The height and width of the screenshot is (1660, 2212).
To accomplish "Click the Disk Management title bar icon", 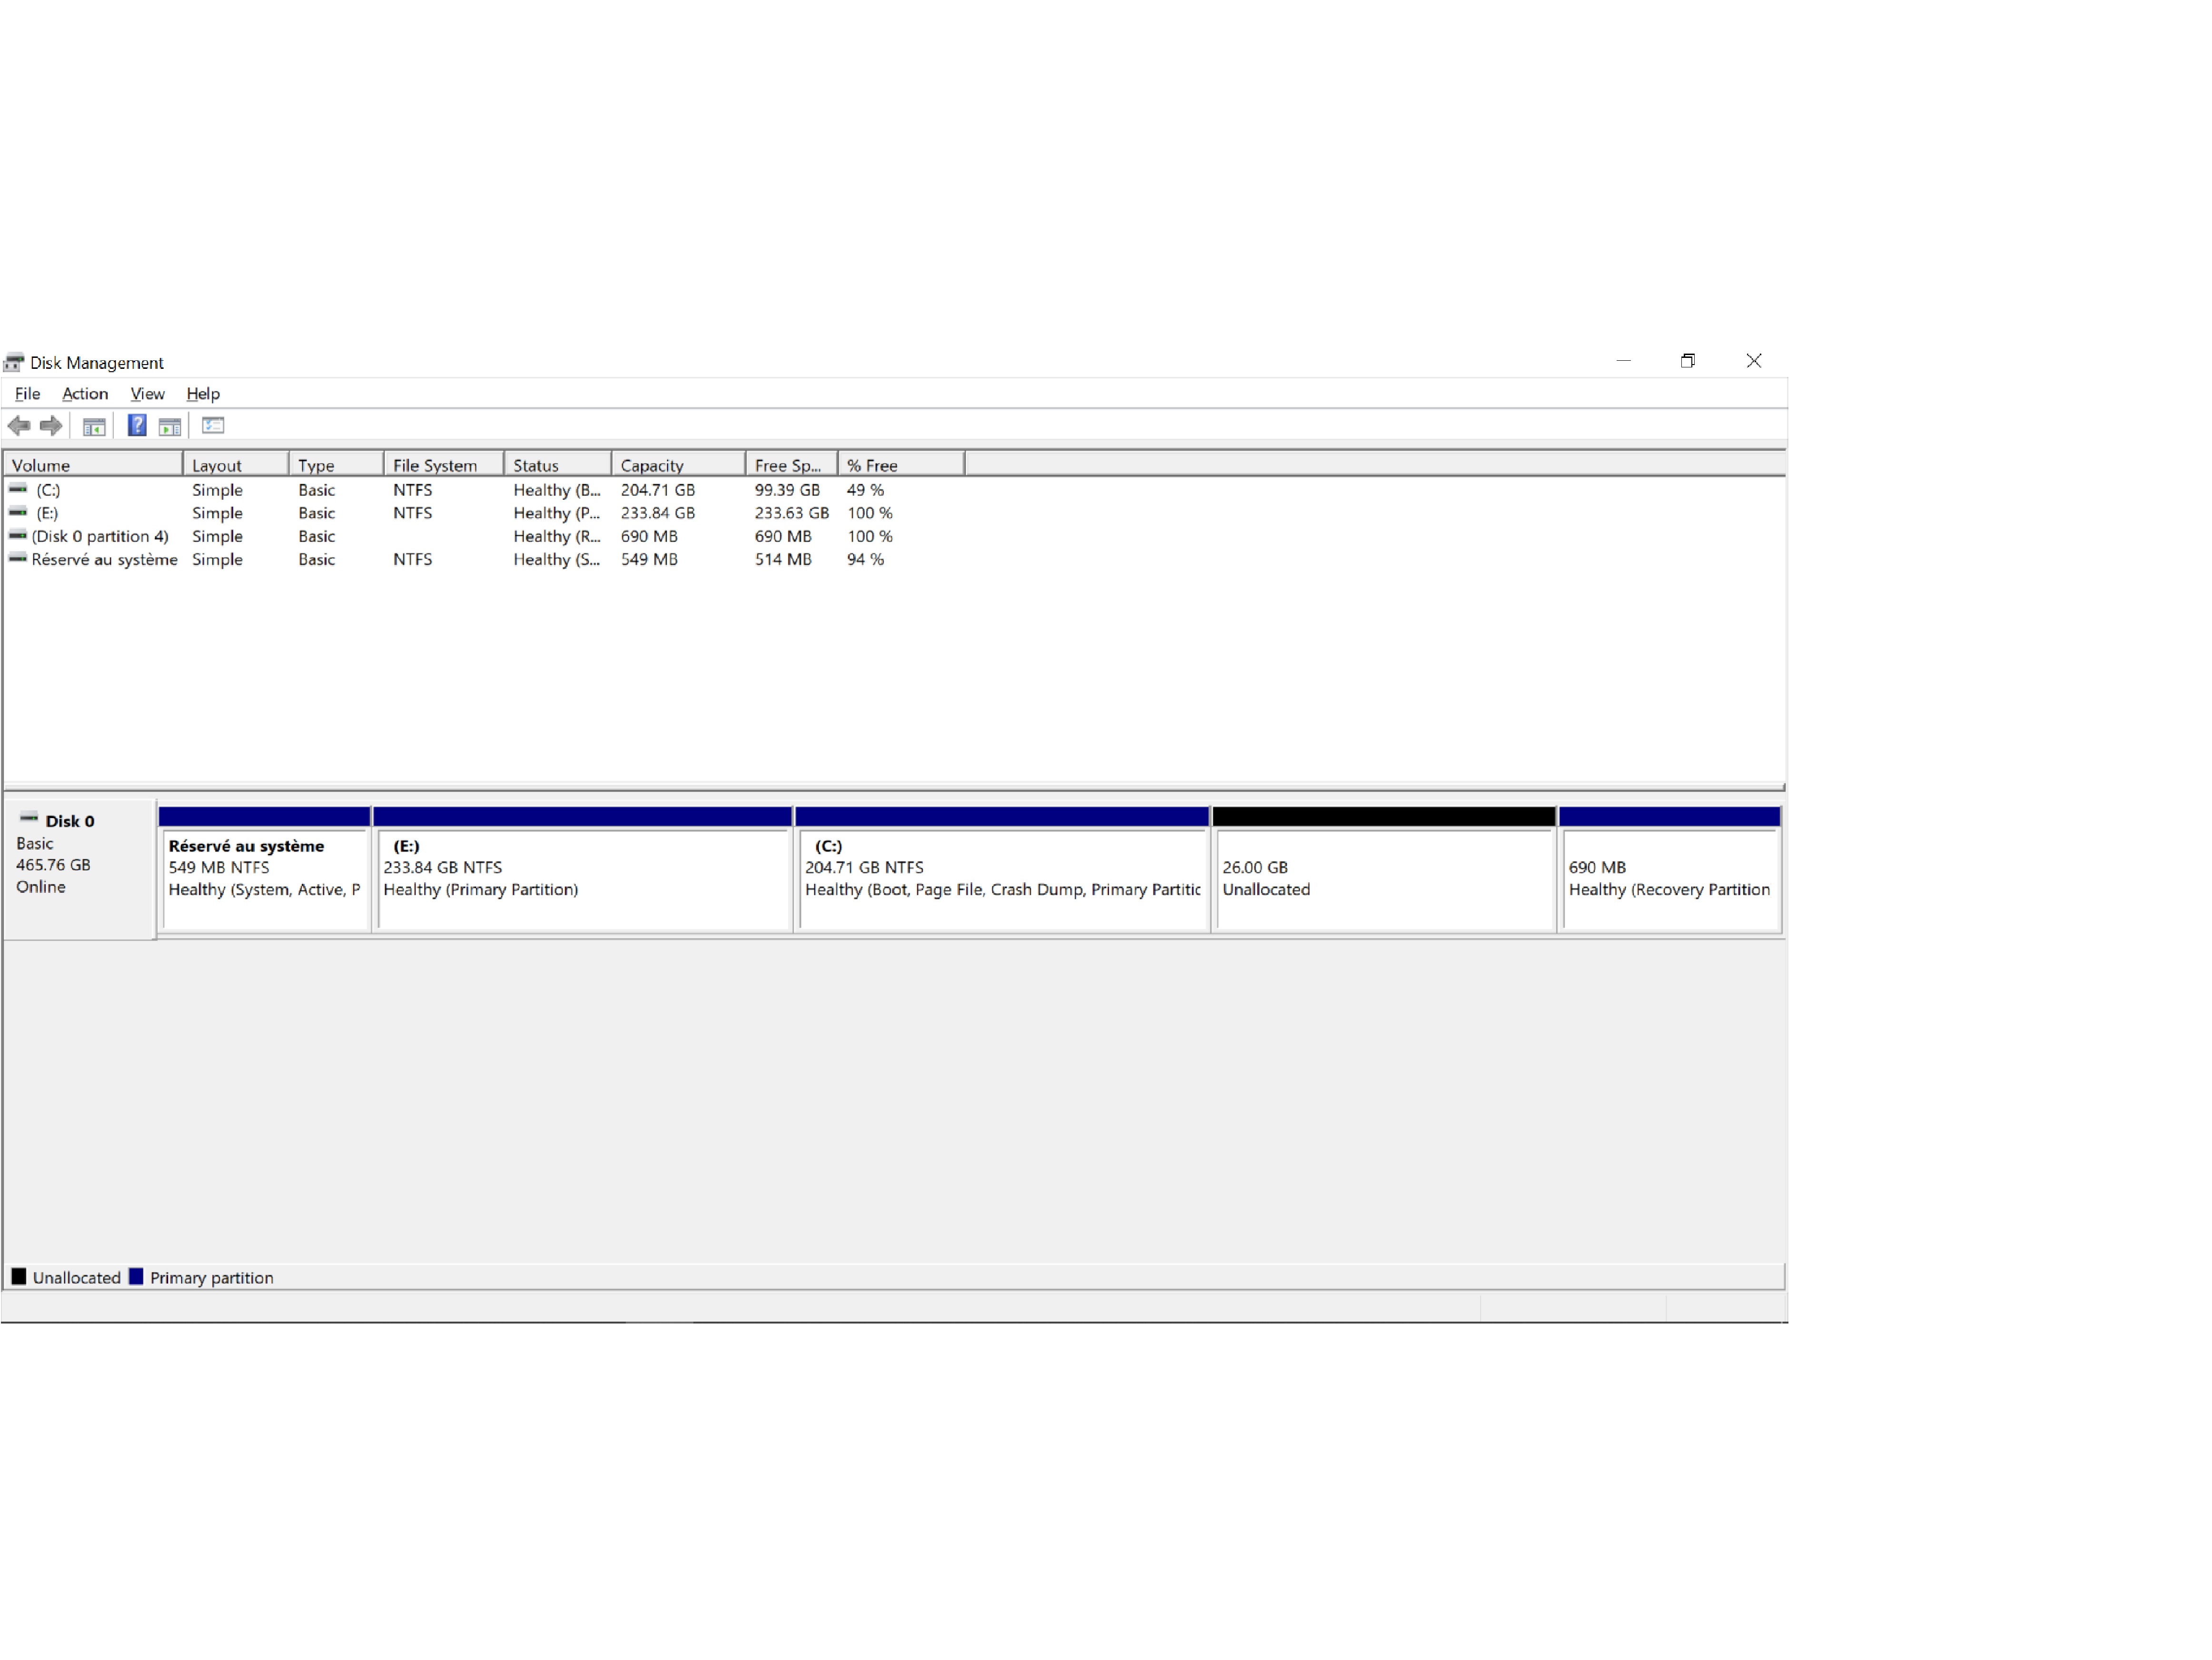I will click(14, 362).
